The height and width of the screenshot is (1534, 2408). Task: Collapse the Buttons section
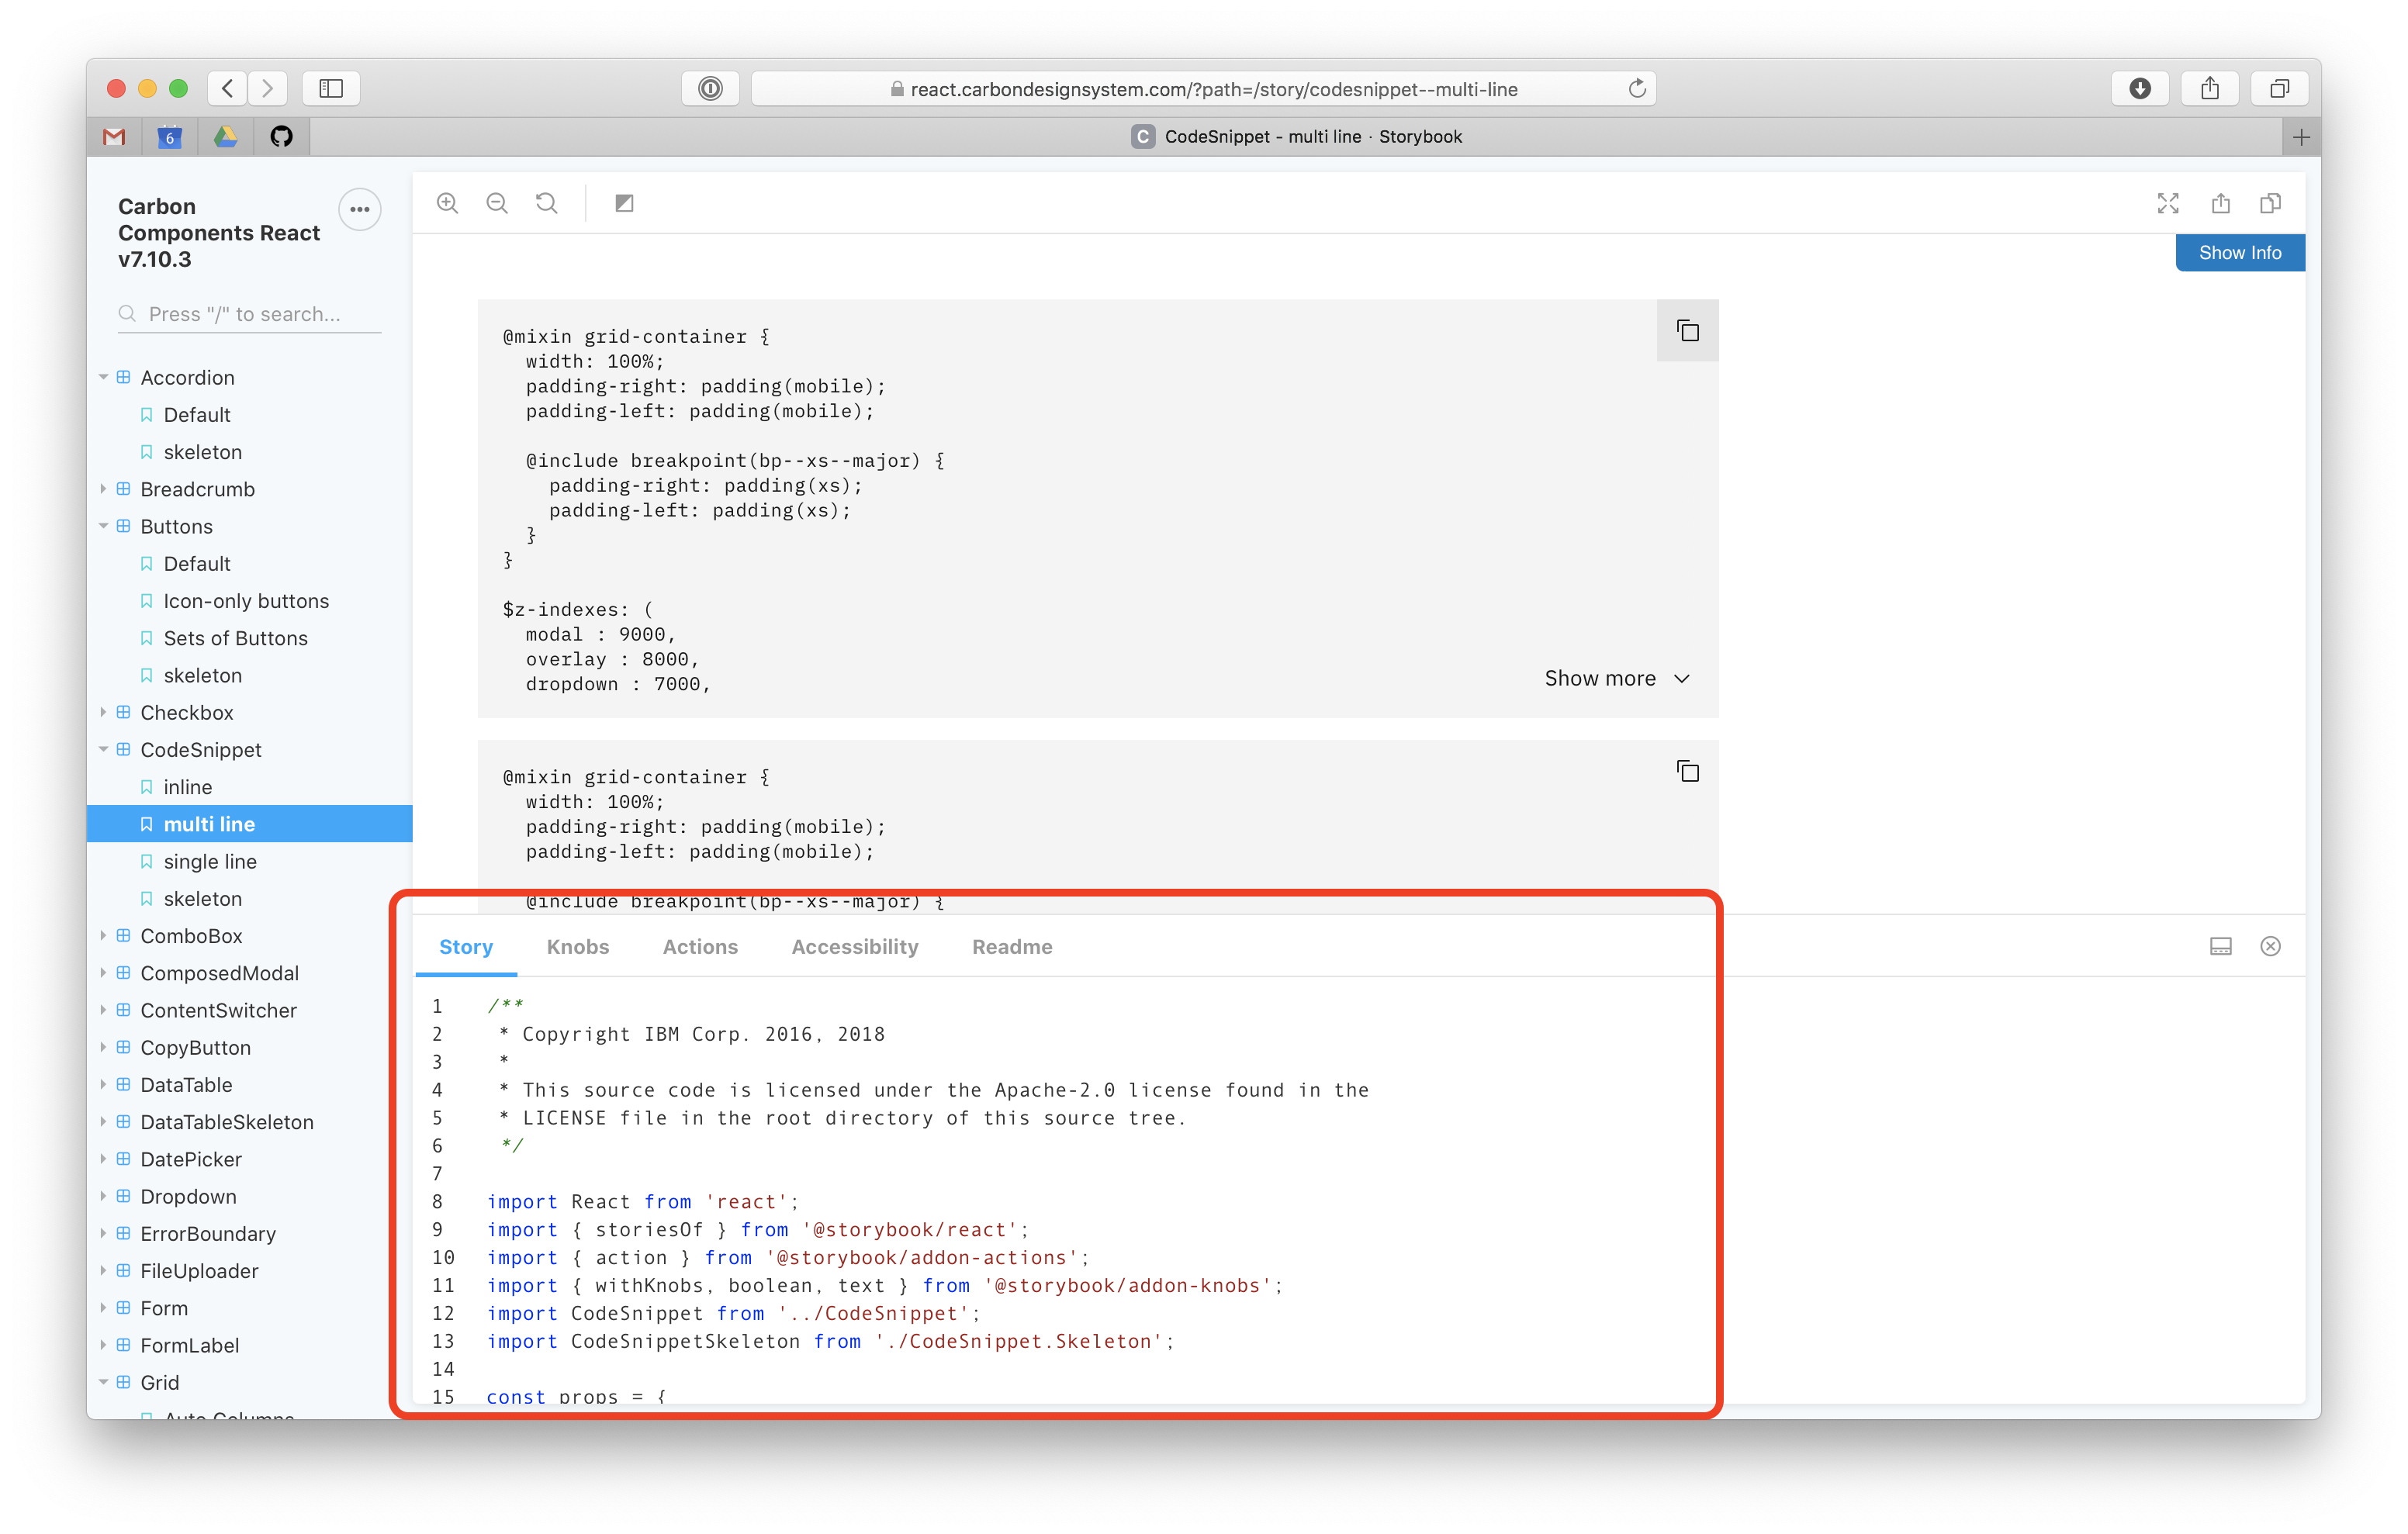pyautogui.click(x=104, y=526)
